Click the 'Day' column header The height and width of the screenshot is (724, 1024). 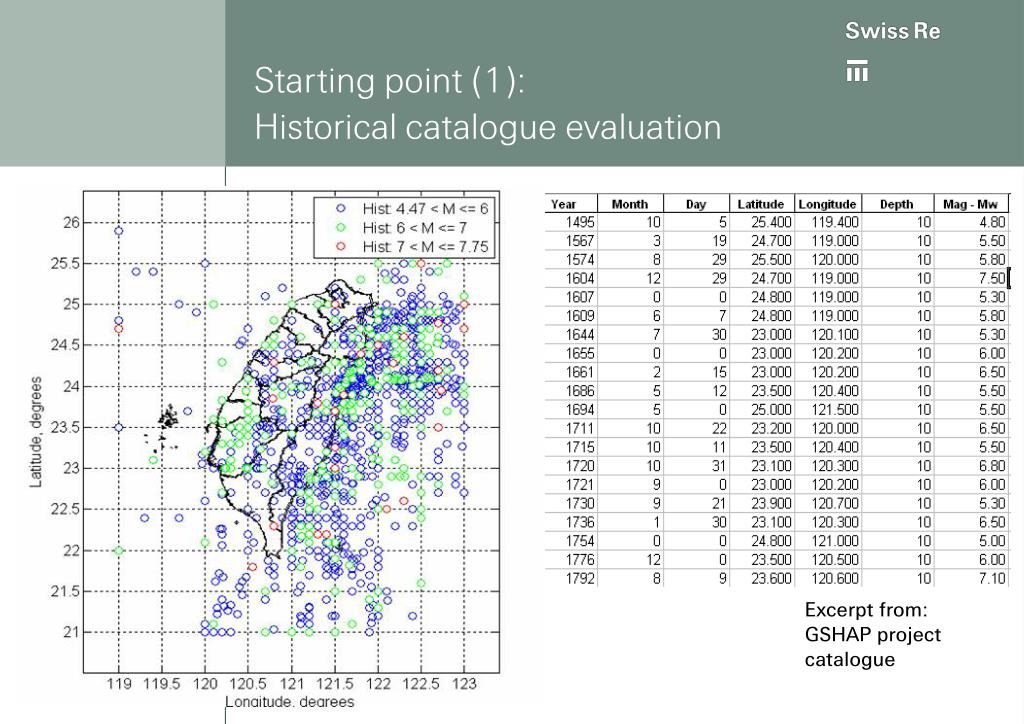[x=696, y=204]
